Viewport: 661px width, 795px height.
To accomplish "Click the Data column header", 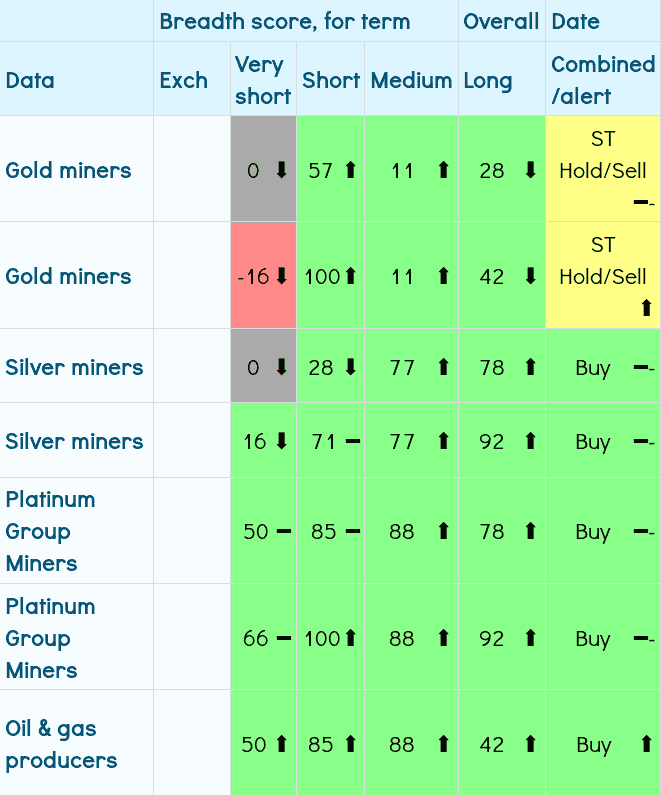I will [x=30, y=80].
